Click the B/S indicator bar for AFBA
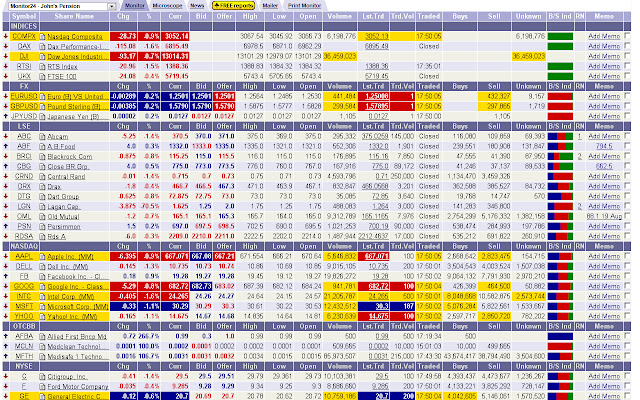This screenshot has width=640, height=400. click(x=560, y=336)
